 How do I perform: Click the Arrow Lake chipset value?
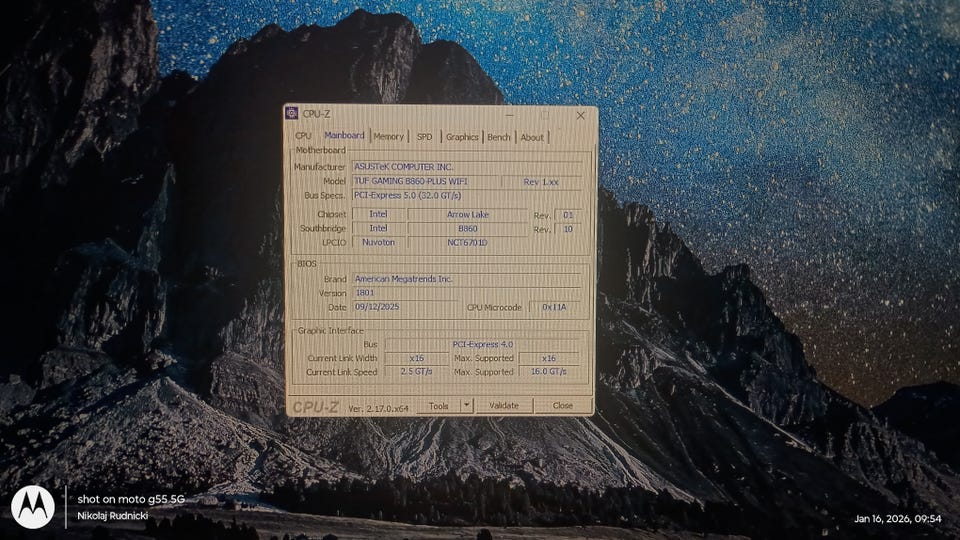tap(468, 214)
